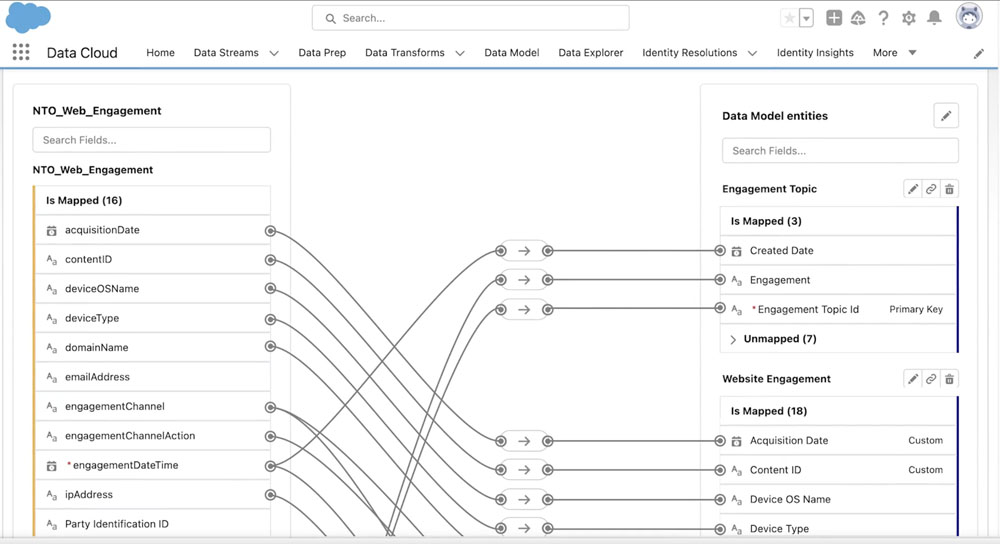Select the Engagement target field
1000x544 pixels.
[839, 280]
